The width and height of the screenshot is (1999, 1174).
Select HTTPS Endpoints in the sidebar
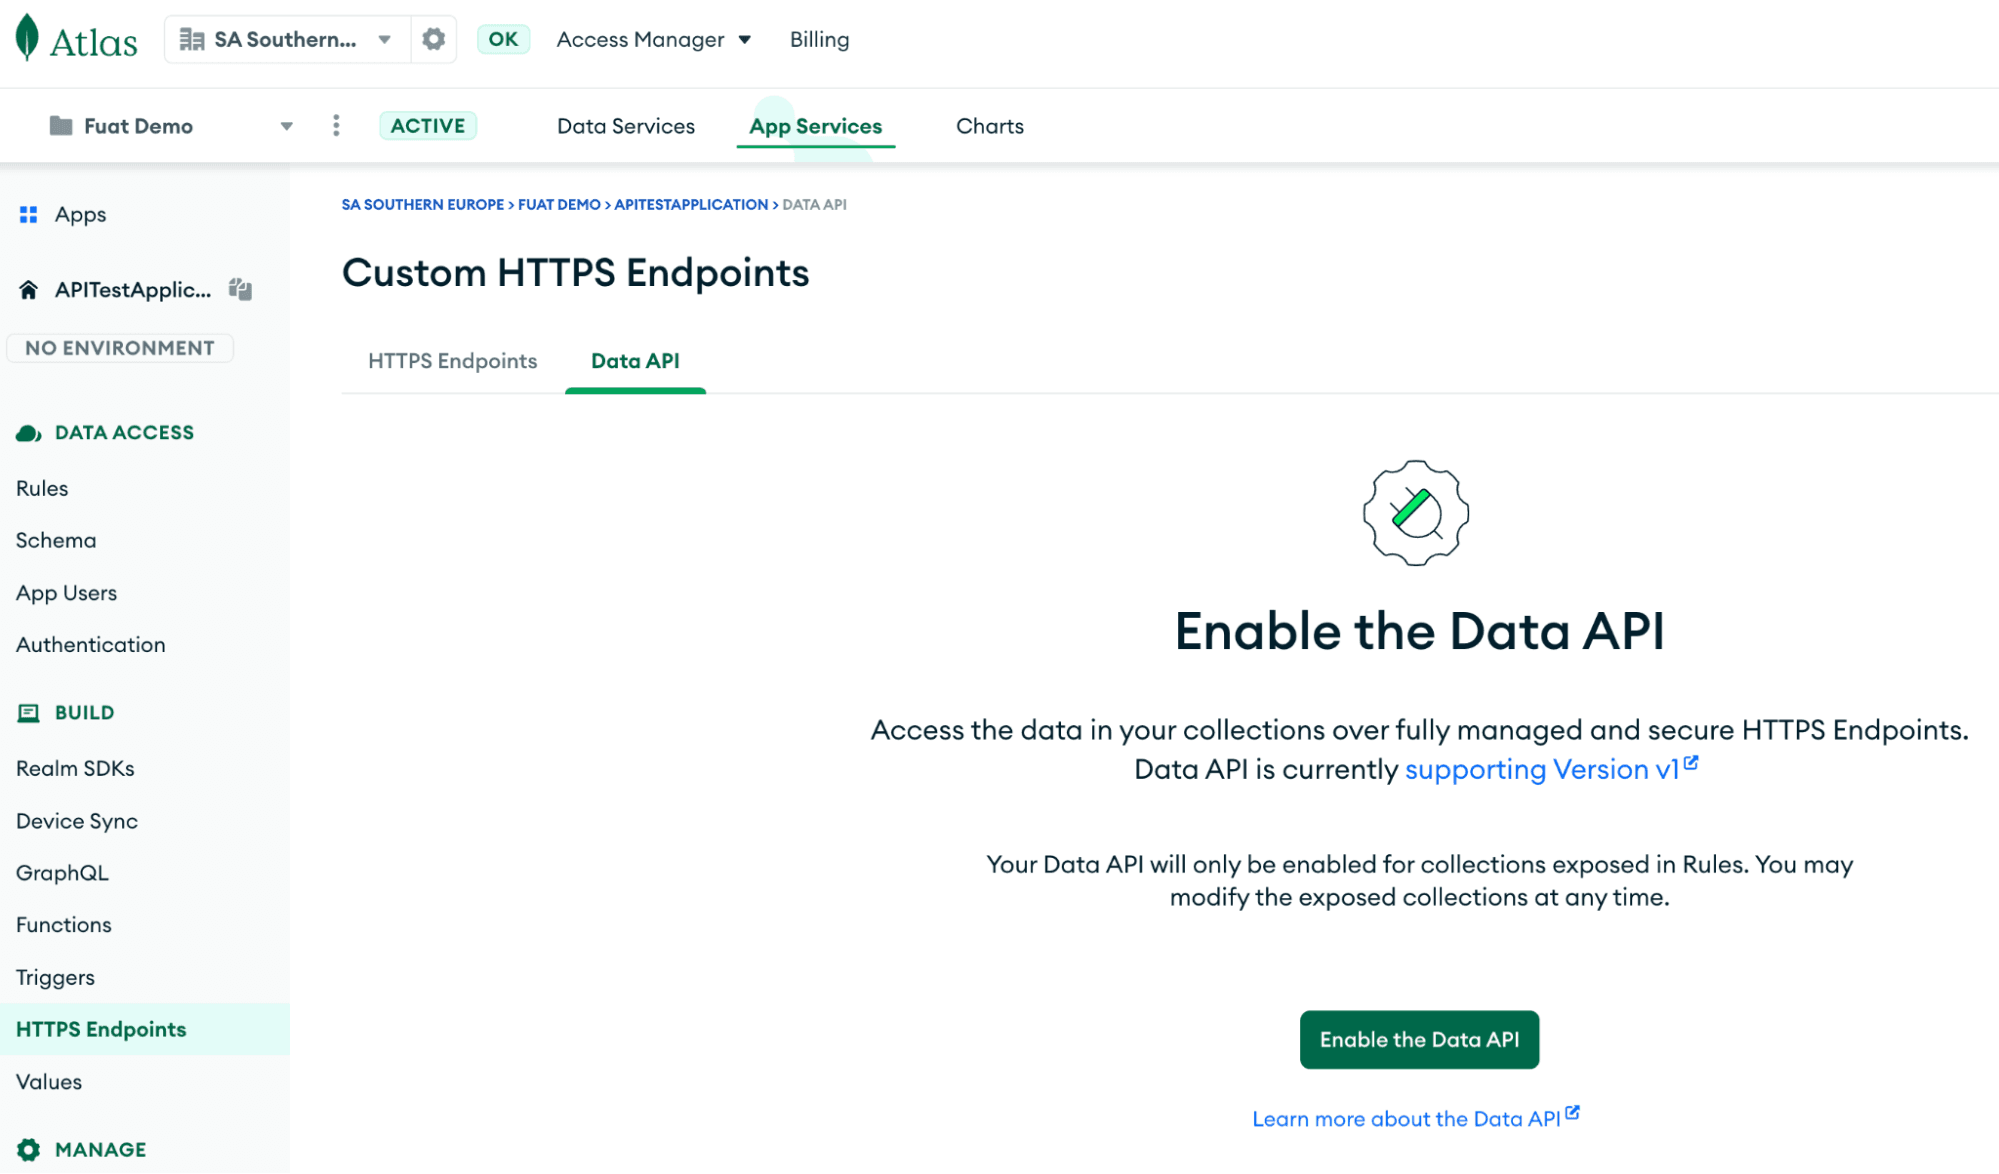145,1029
